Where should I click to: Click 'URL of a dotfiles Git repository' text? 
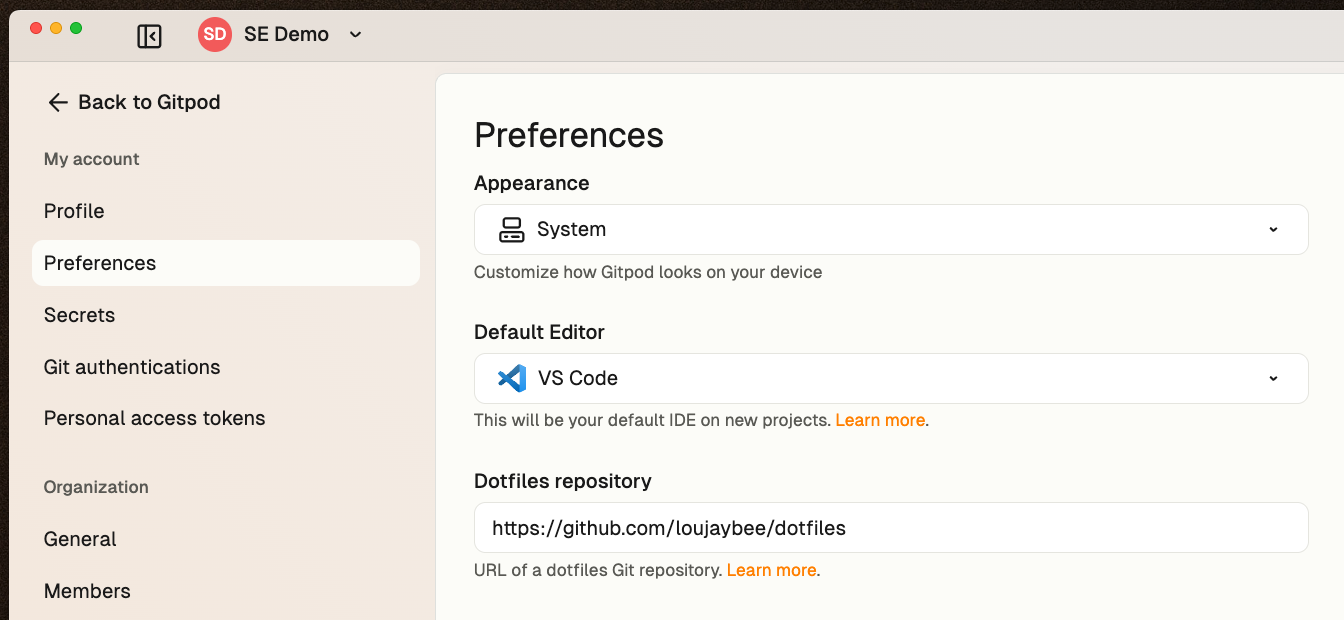click(x=598, y=570)
